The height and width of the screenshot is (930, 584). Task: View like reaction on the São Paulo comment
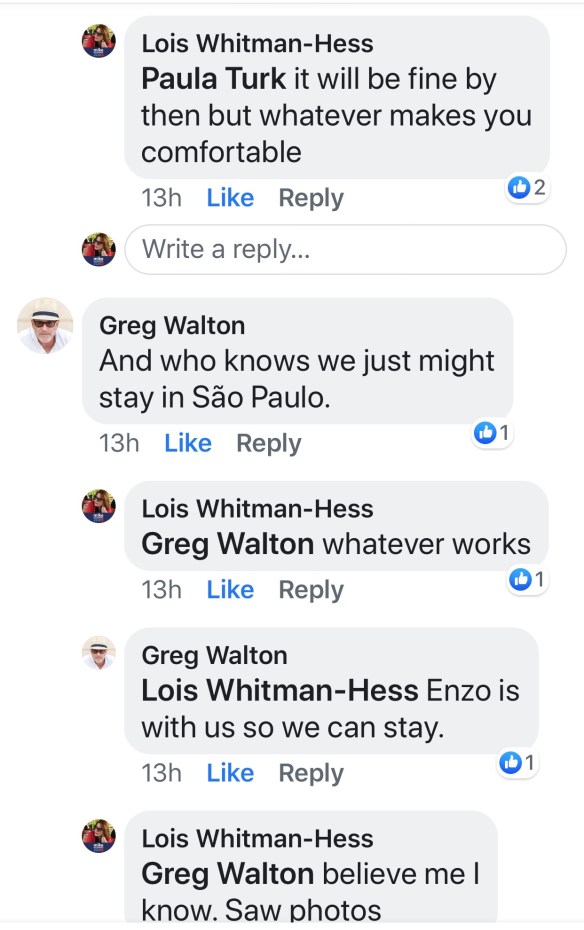492,433
